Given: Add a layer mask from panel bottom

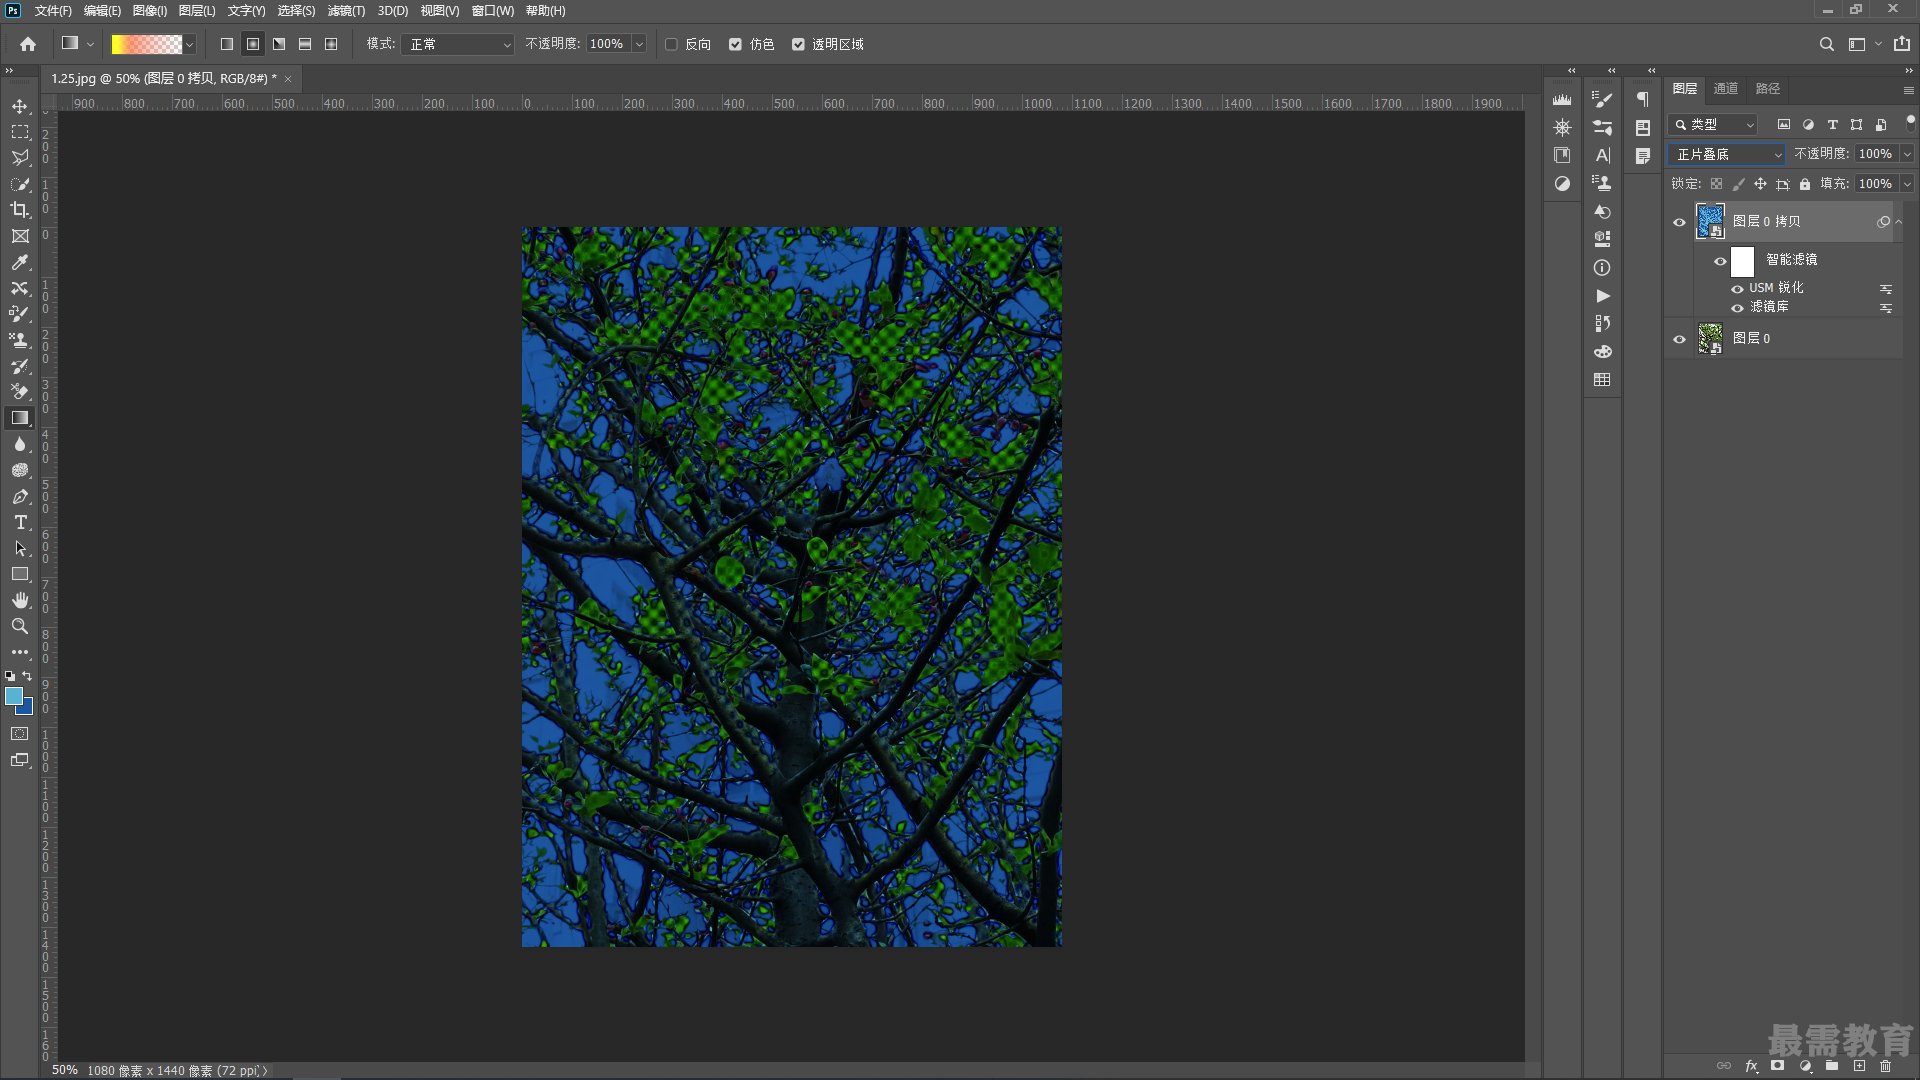Looking at the screenshot, I should pyautogui.click(x=1778, y=1066).
